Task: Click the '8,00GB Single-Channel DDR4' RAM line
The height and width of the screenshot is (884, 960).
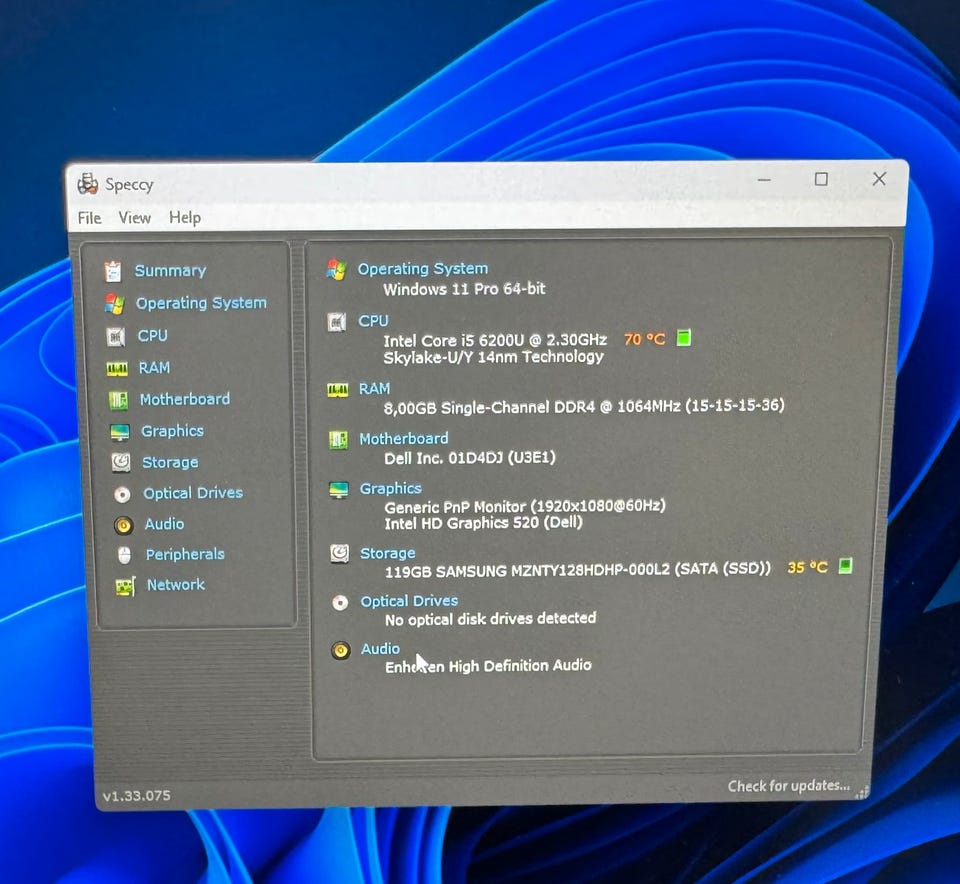Action: 584,406
